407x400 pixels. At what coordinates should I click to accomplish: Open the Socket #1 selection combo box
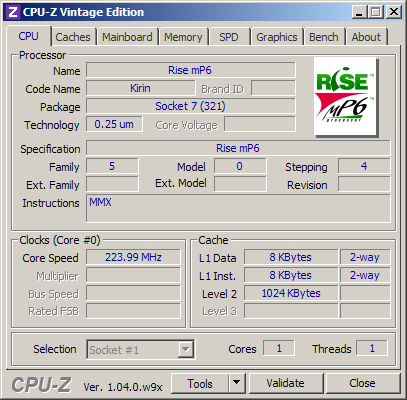[140, 350]
